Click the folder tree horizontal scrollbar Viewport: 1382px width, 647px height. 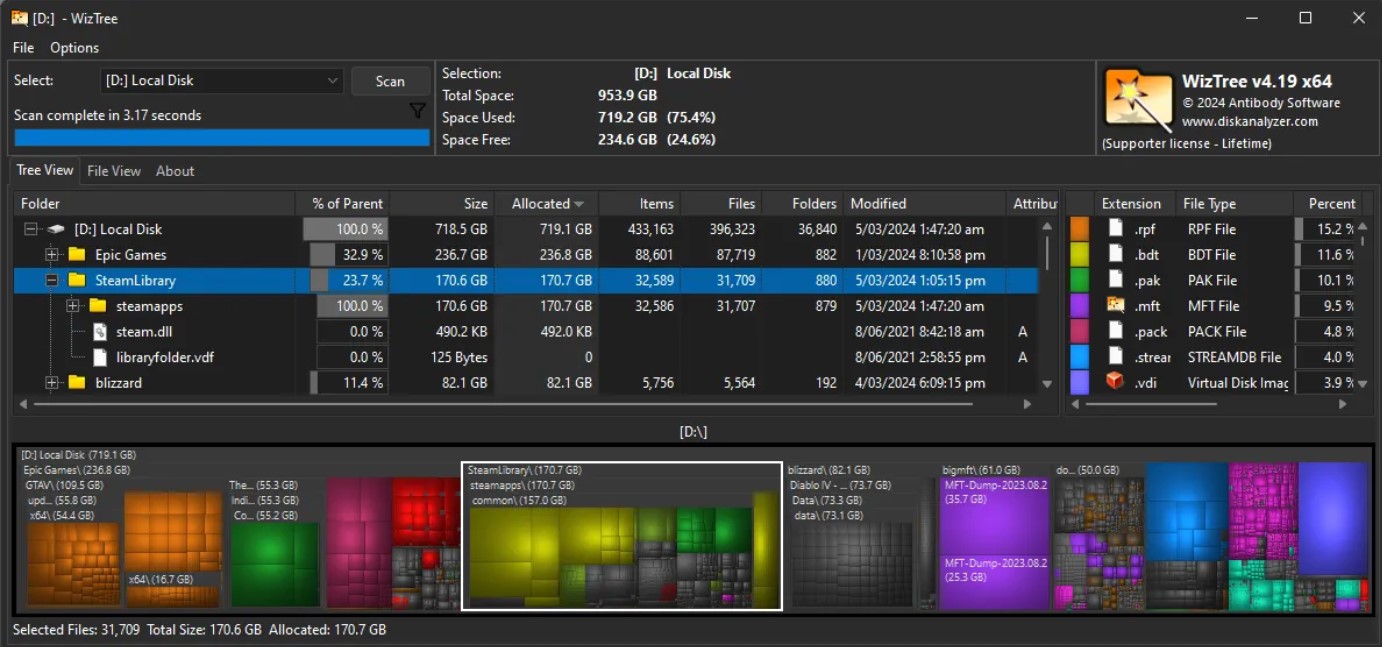tap(524, 404)
